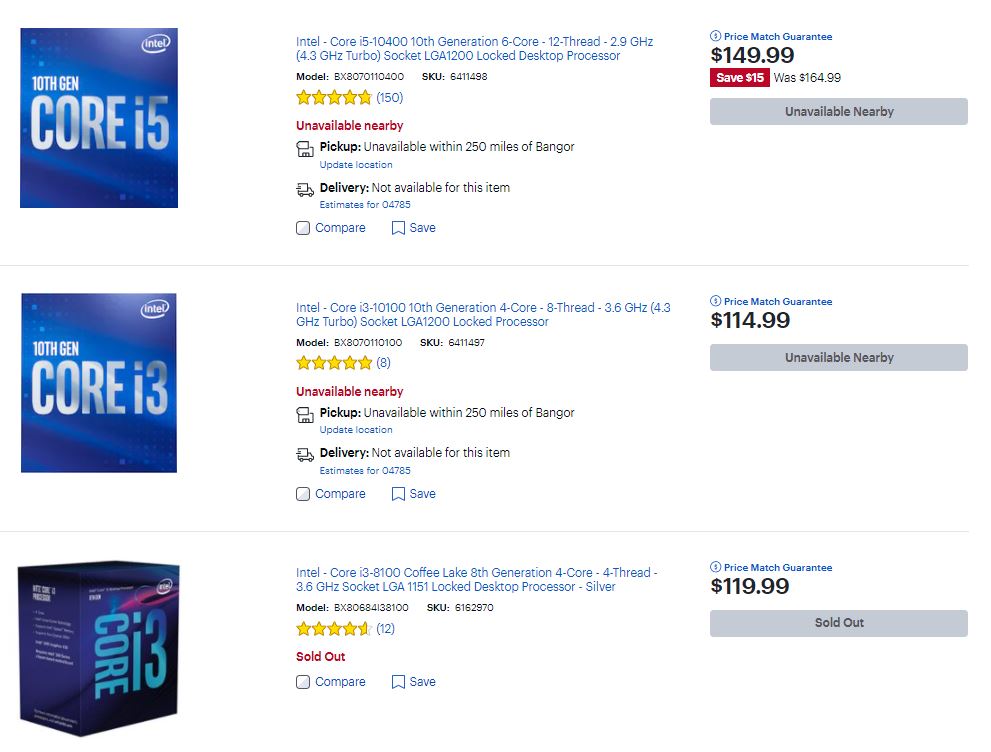Click the star rating of the Core i5-10400
Viewport: 991px width, 752px height.
tap(334, 97)
